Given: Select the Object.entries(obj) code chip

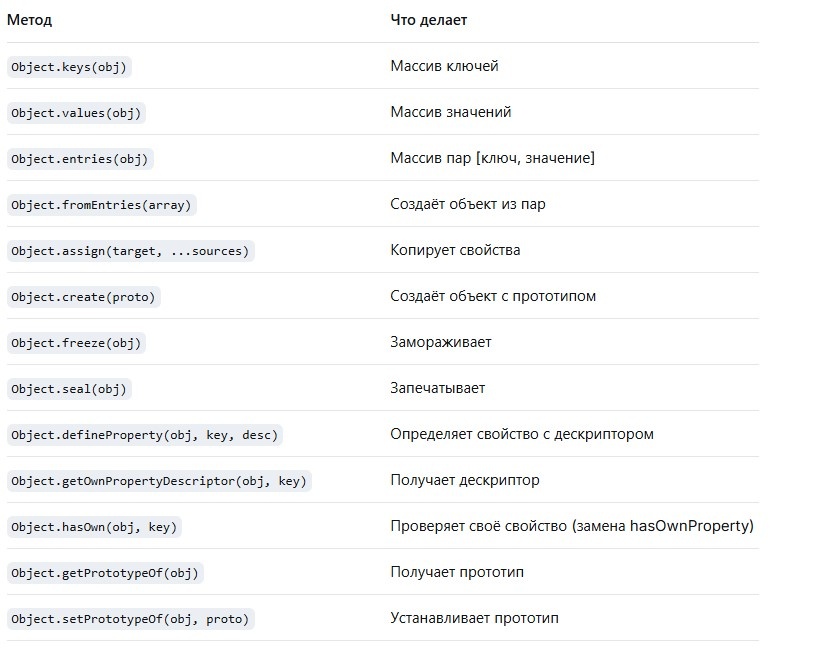Looking at the screenshot, I should pos(80,159).
